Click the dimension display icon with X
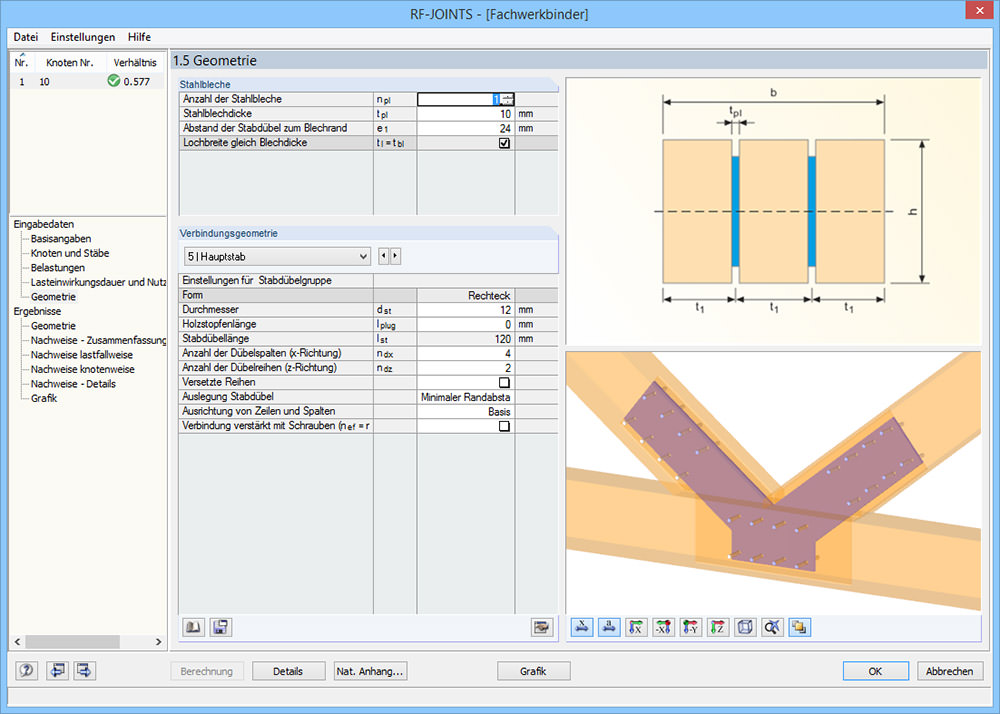This screenshot has width=1000, height=714. pos(582,627)
